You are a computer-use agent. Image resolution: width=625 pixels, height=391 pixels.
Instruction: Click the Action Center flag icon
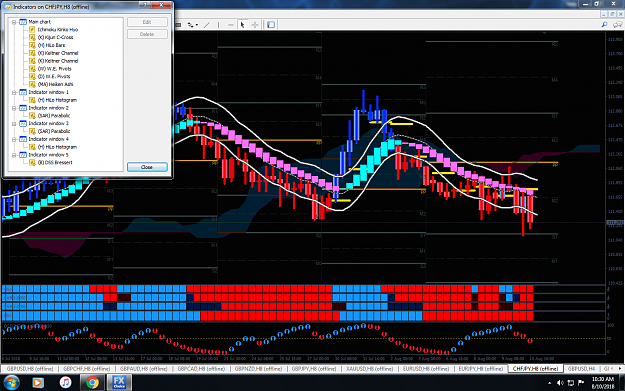click(581, 383)
